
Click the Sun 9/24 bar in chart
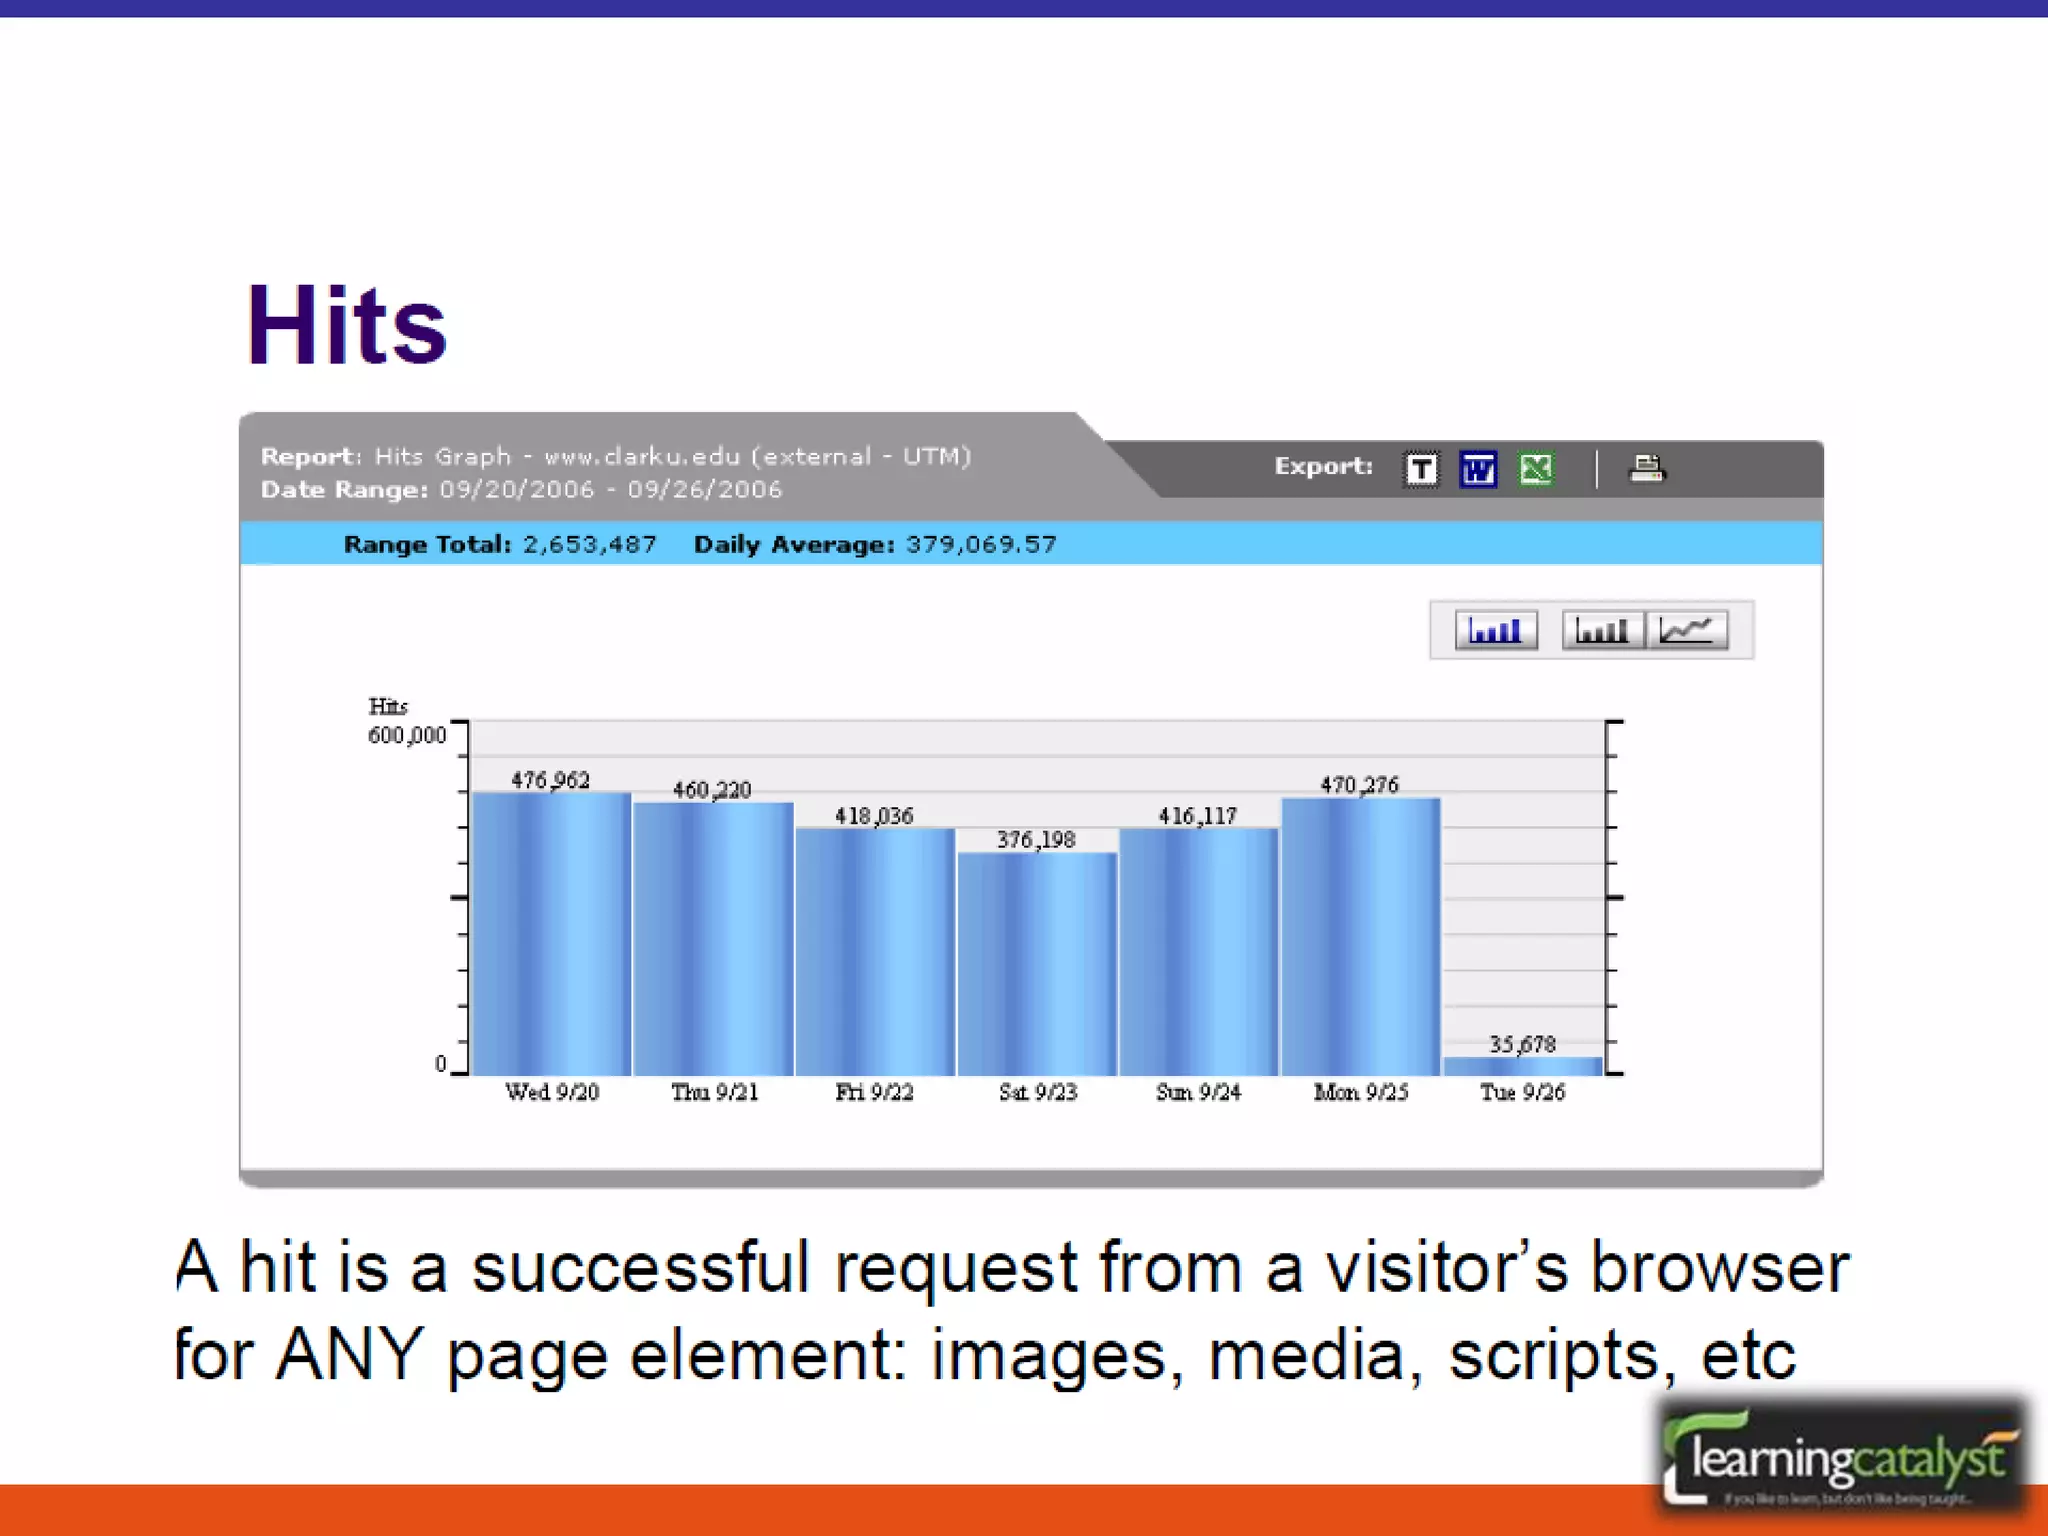coord(1199,951)
